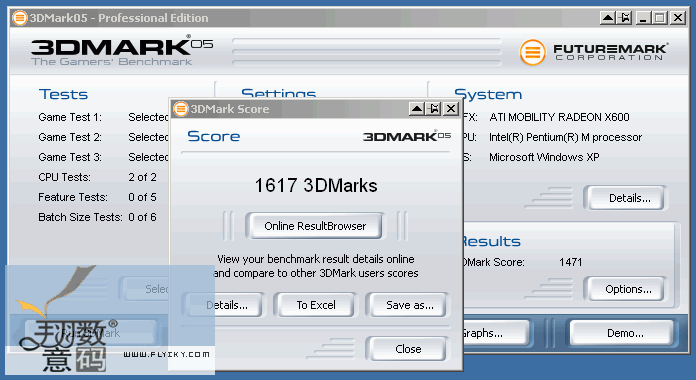The height and width of the screenshot is (380, 696).
Task: Minimize the main 3DMark05 window
Action: [643, 18]
